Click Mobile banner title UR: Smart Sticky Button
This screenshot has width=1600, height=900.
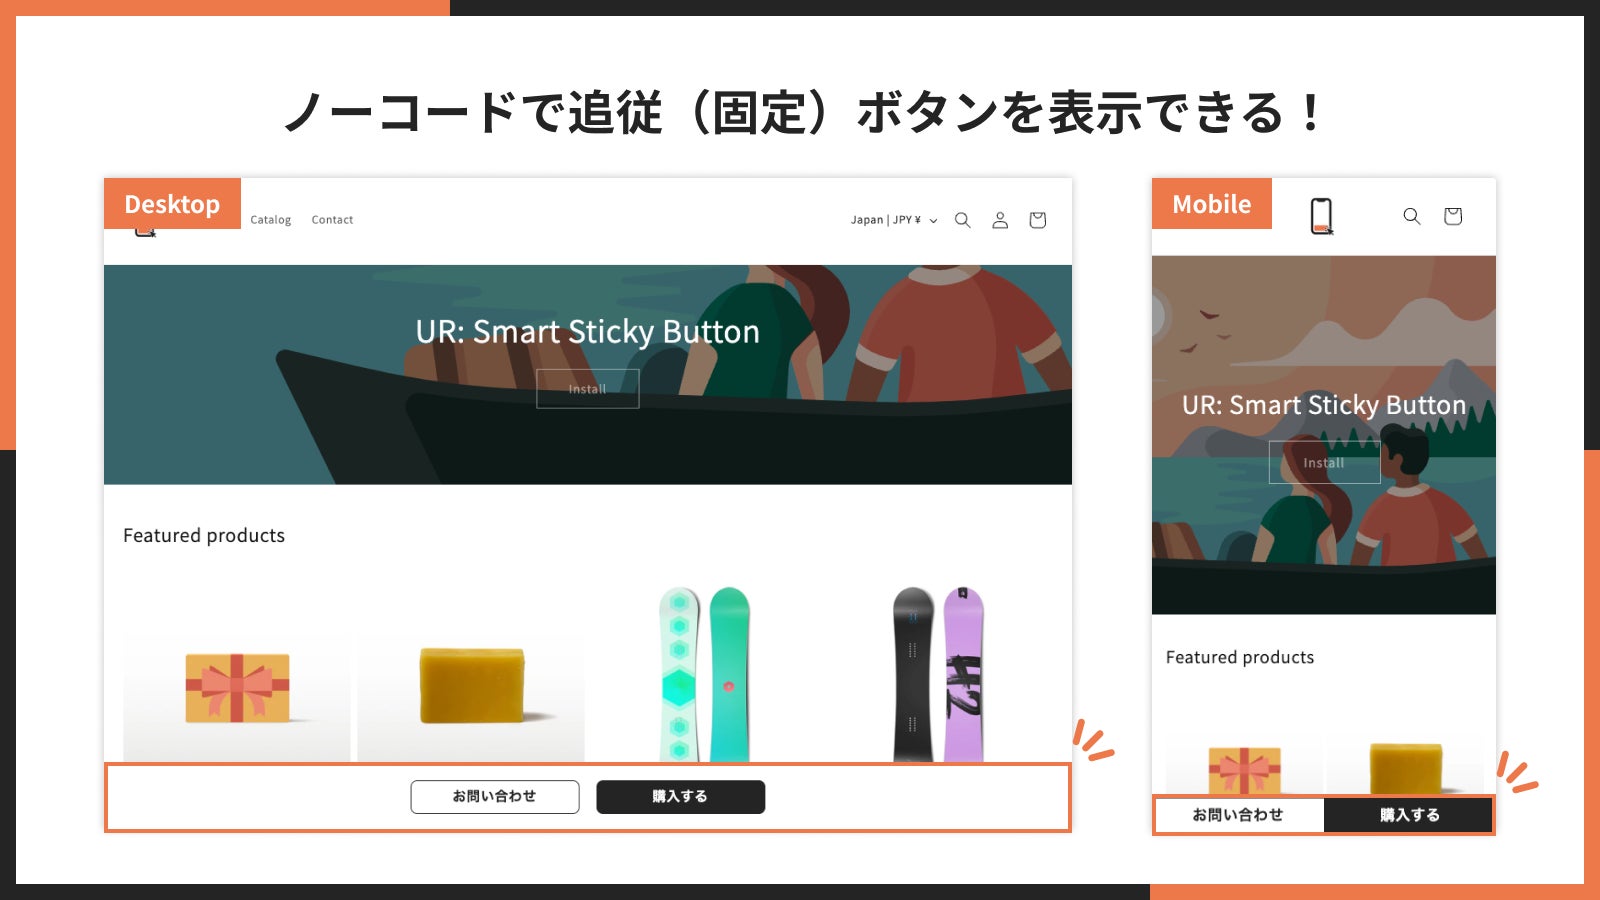(1324, 405)
